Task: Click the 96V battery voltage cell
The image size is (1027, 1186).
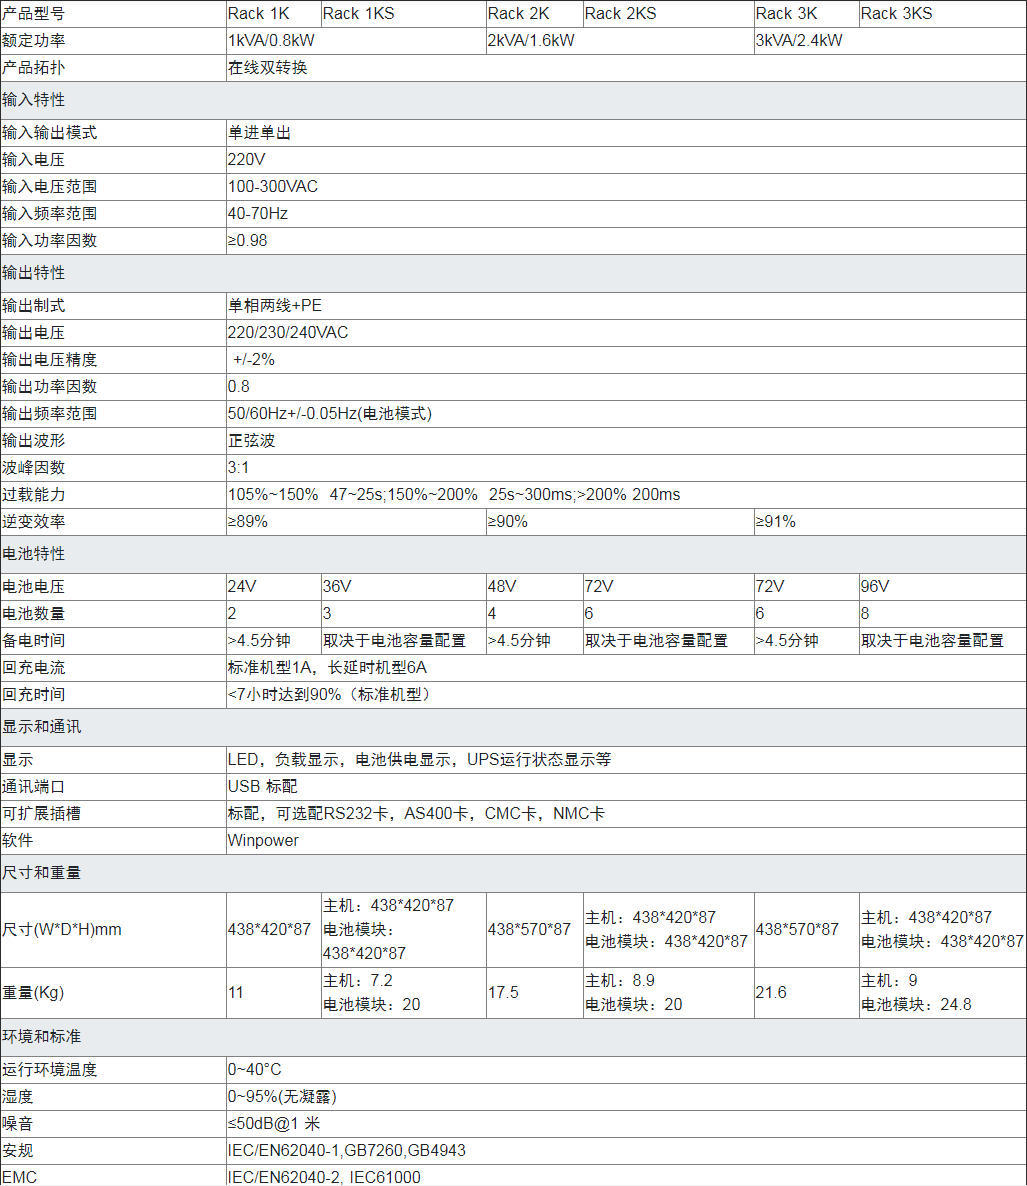Action: (875, 586)
